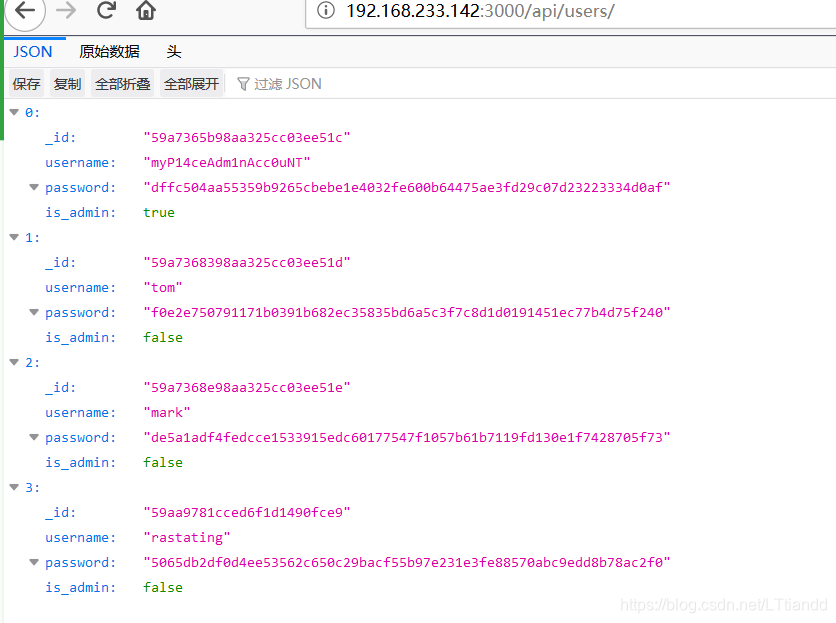Collapse array item 0
Viewport: 836px width, 623px height.
(14, 112)
